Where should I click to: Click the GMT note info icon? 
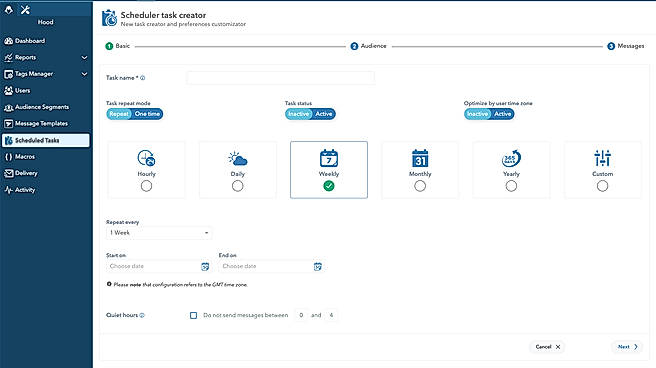pyautogui.click(x=109, y=284)
